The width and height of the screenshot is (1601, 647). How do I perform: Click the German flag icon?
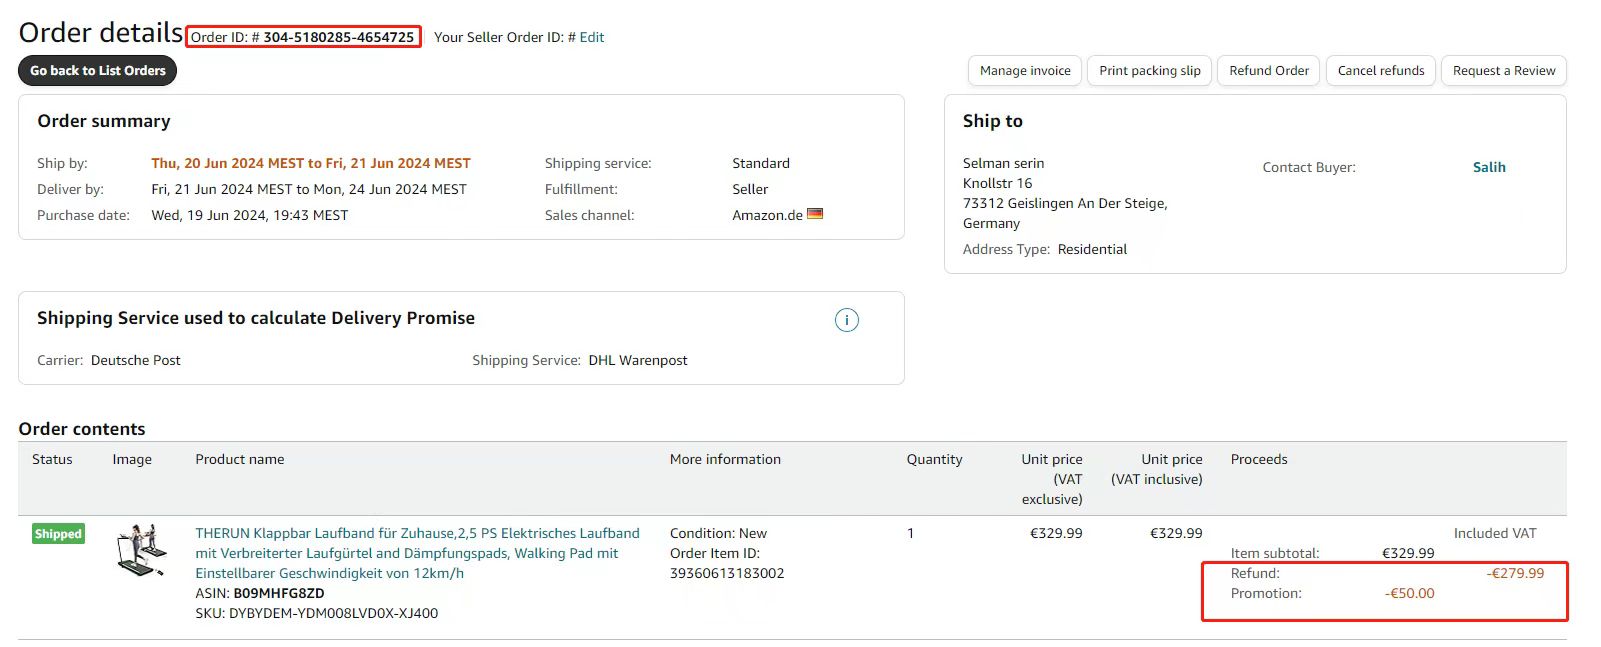point(815,213)
